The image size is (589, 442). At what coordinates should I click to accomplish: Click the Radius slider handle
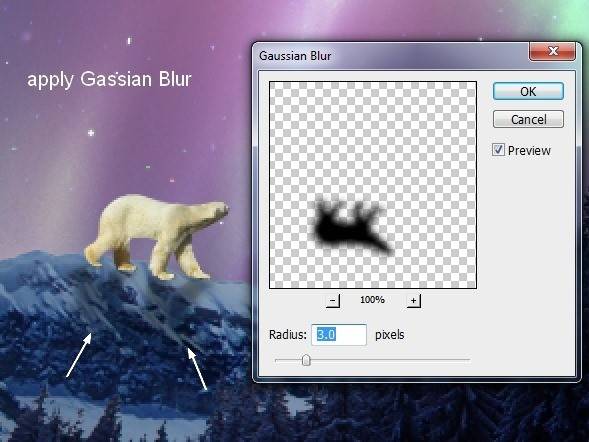pos(306,360)
